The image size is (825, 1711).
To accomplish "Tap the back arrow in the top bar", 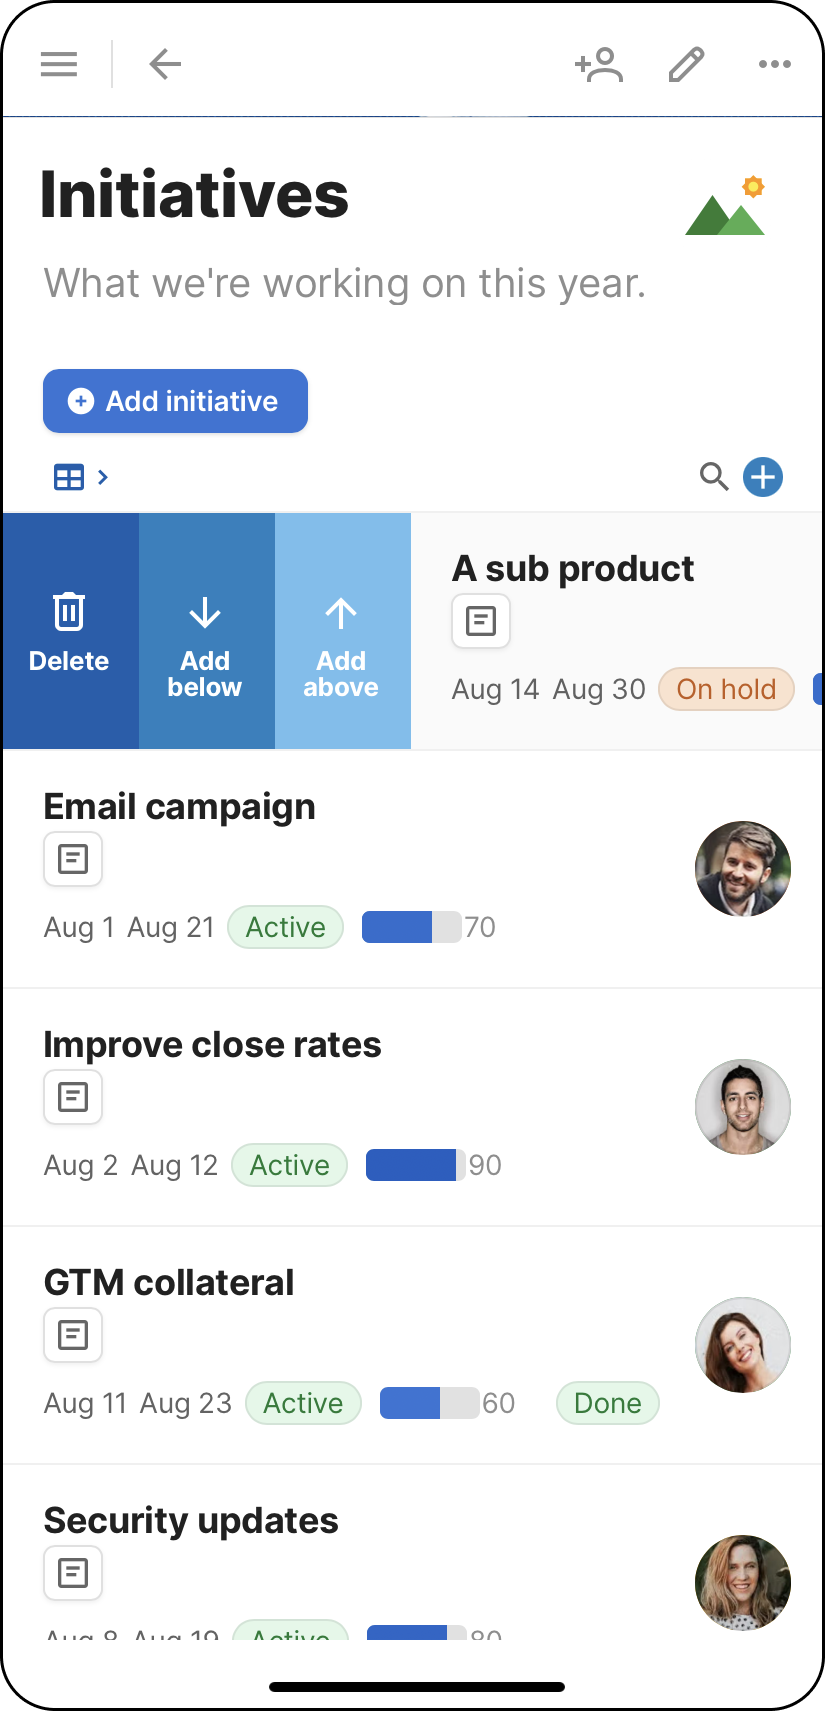I will 164,63.
